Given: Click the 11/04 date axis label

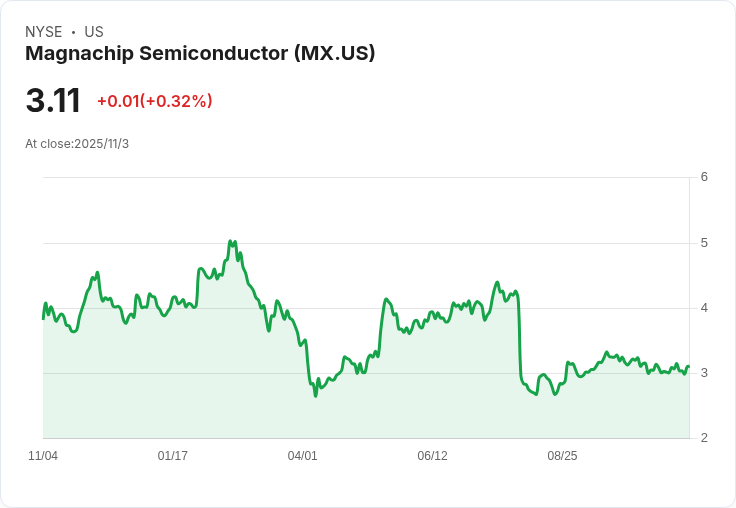Looking at the screenshot, I should tap(43, 456).
